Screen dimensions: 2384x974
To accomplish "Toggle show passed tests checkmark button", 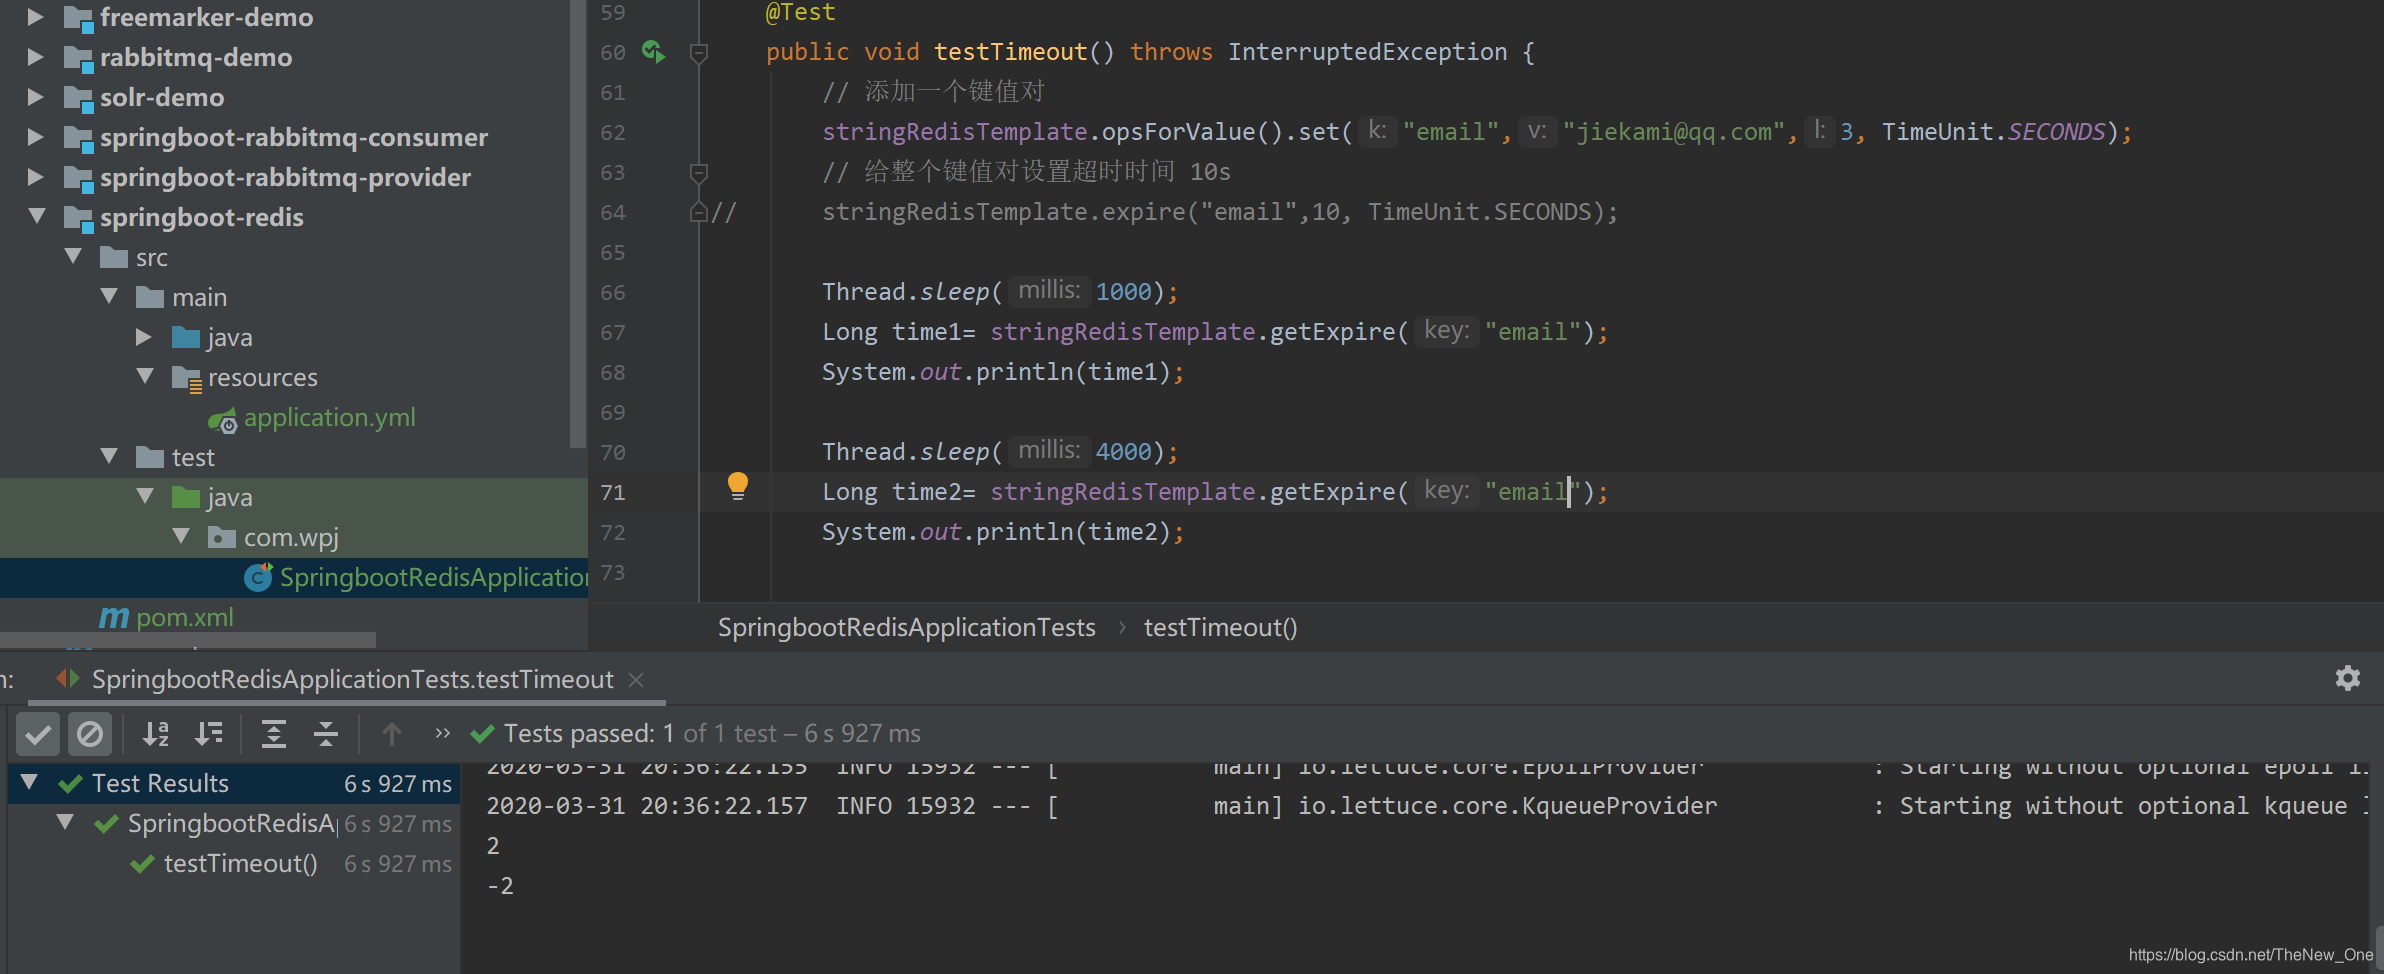I will [38, 735].
